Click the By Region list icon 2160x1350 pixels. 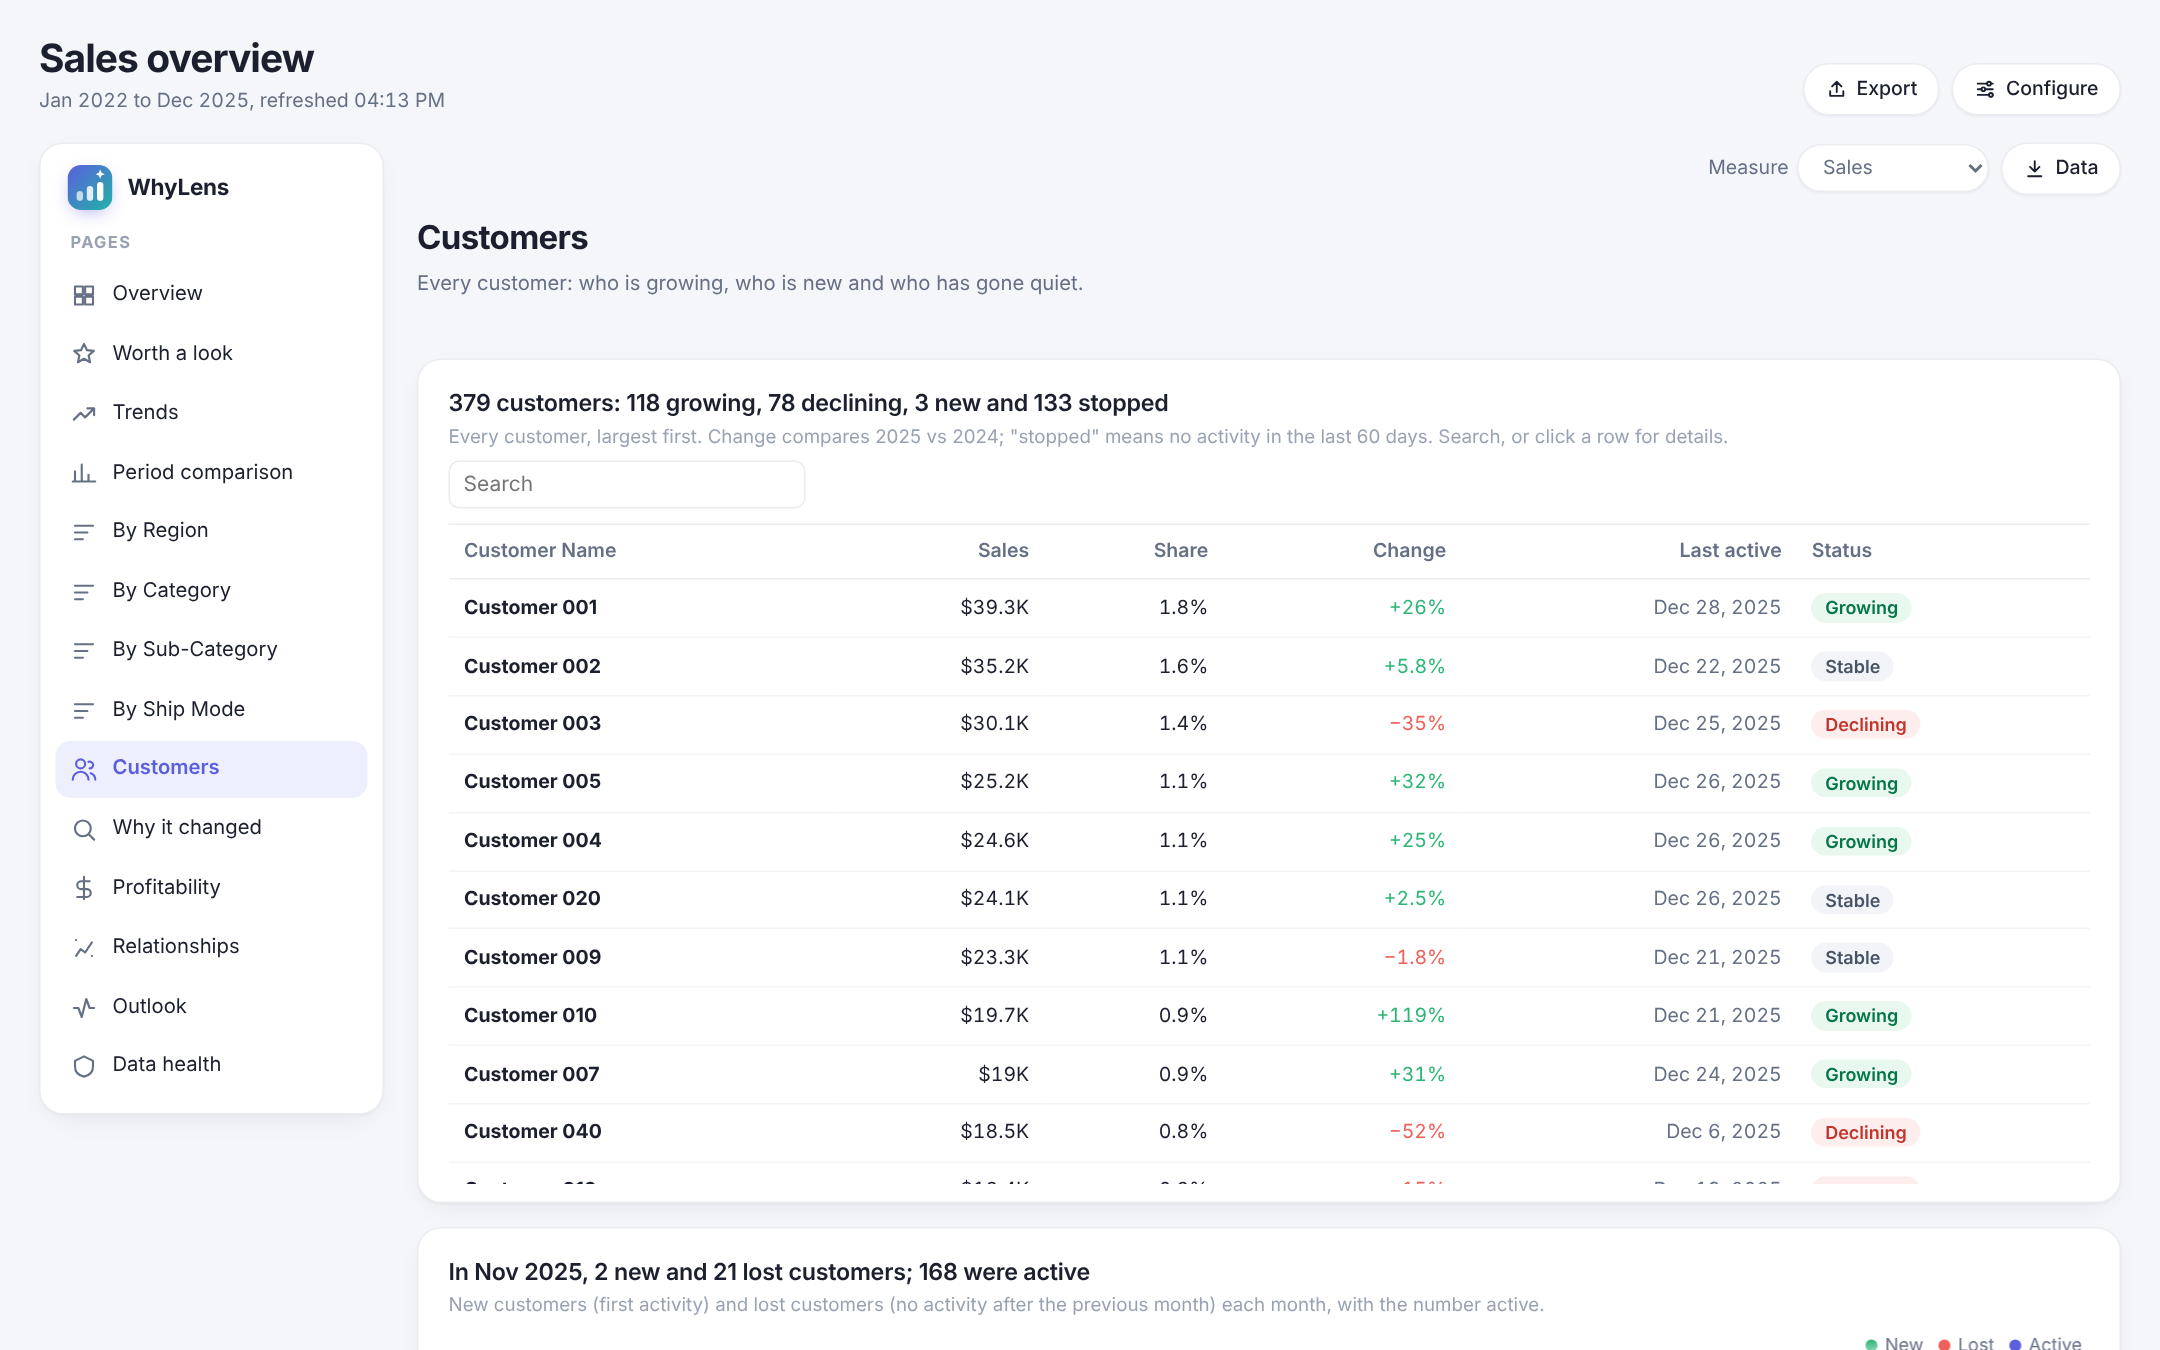84,532
